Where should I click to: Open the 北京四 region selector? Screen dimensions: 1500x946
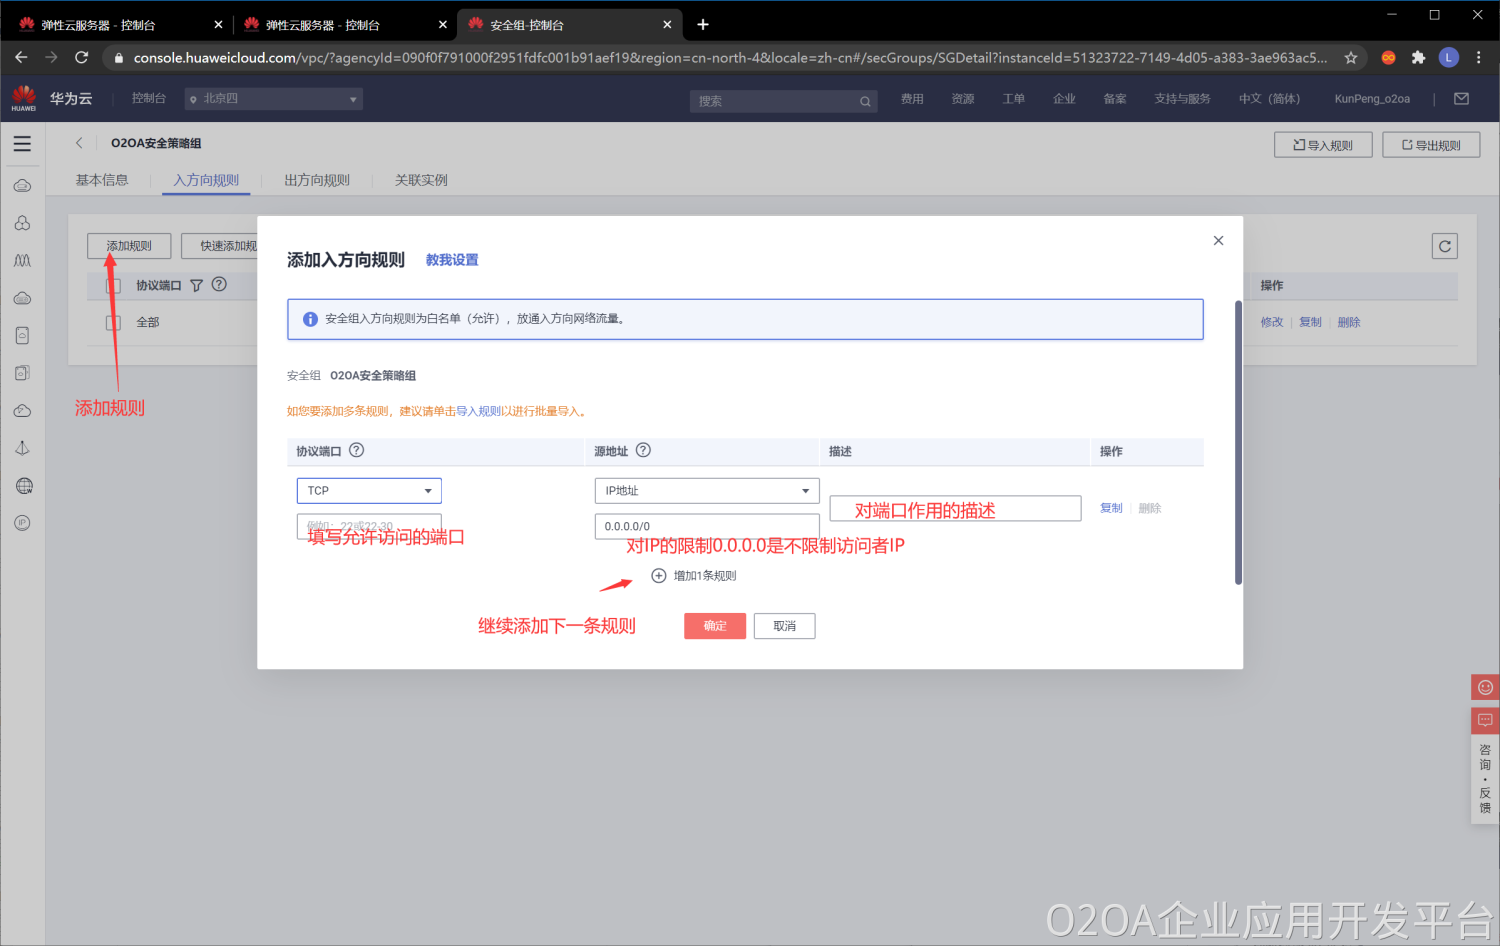(273, 99)
